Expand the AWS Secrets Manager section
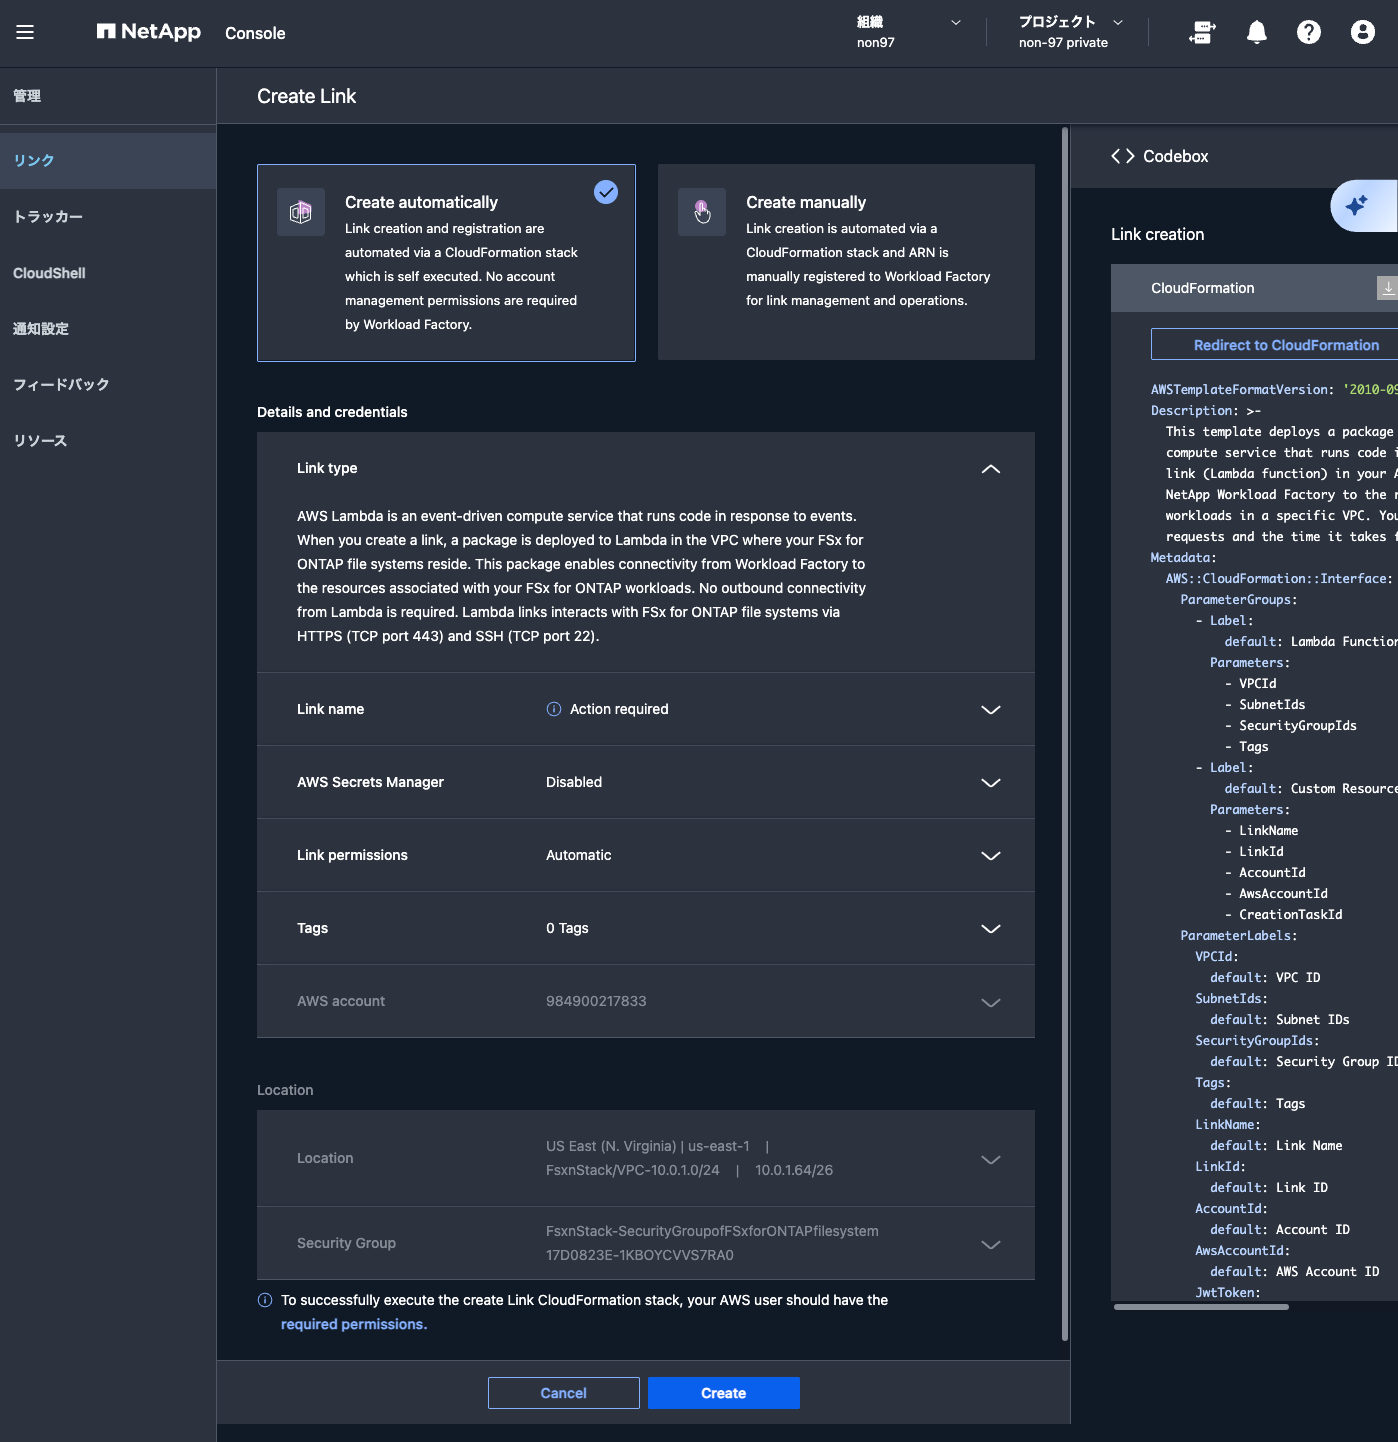Viewport: 1398px width, 1442px height. pyautogui.click(x=991, y=782)
